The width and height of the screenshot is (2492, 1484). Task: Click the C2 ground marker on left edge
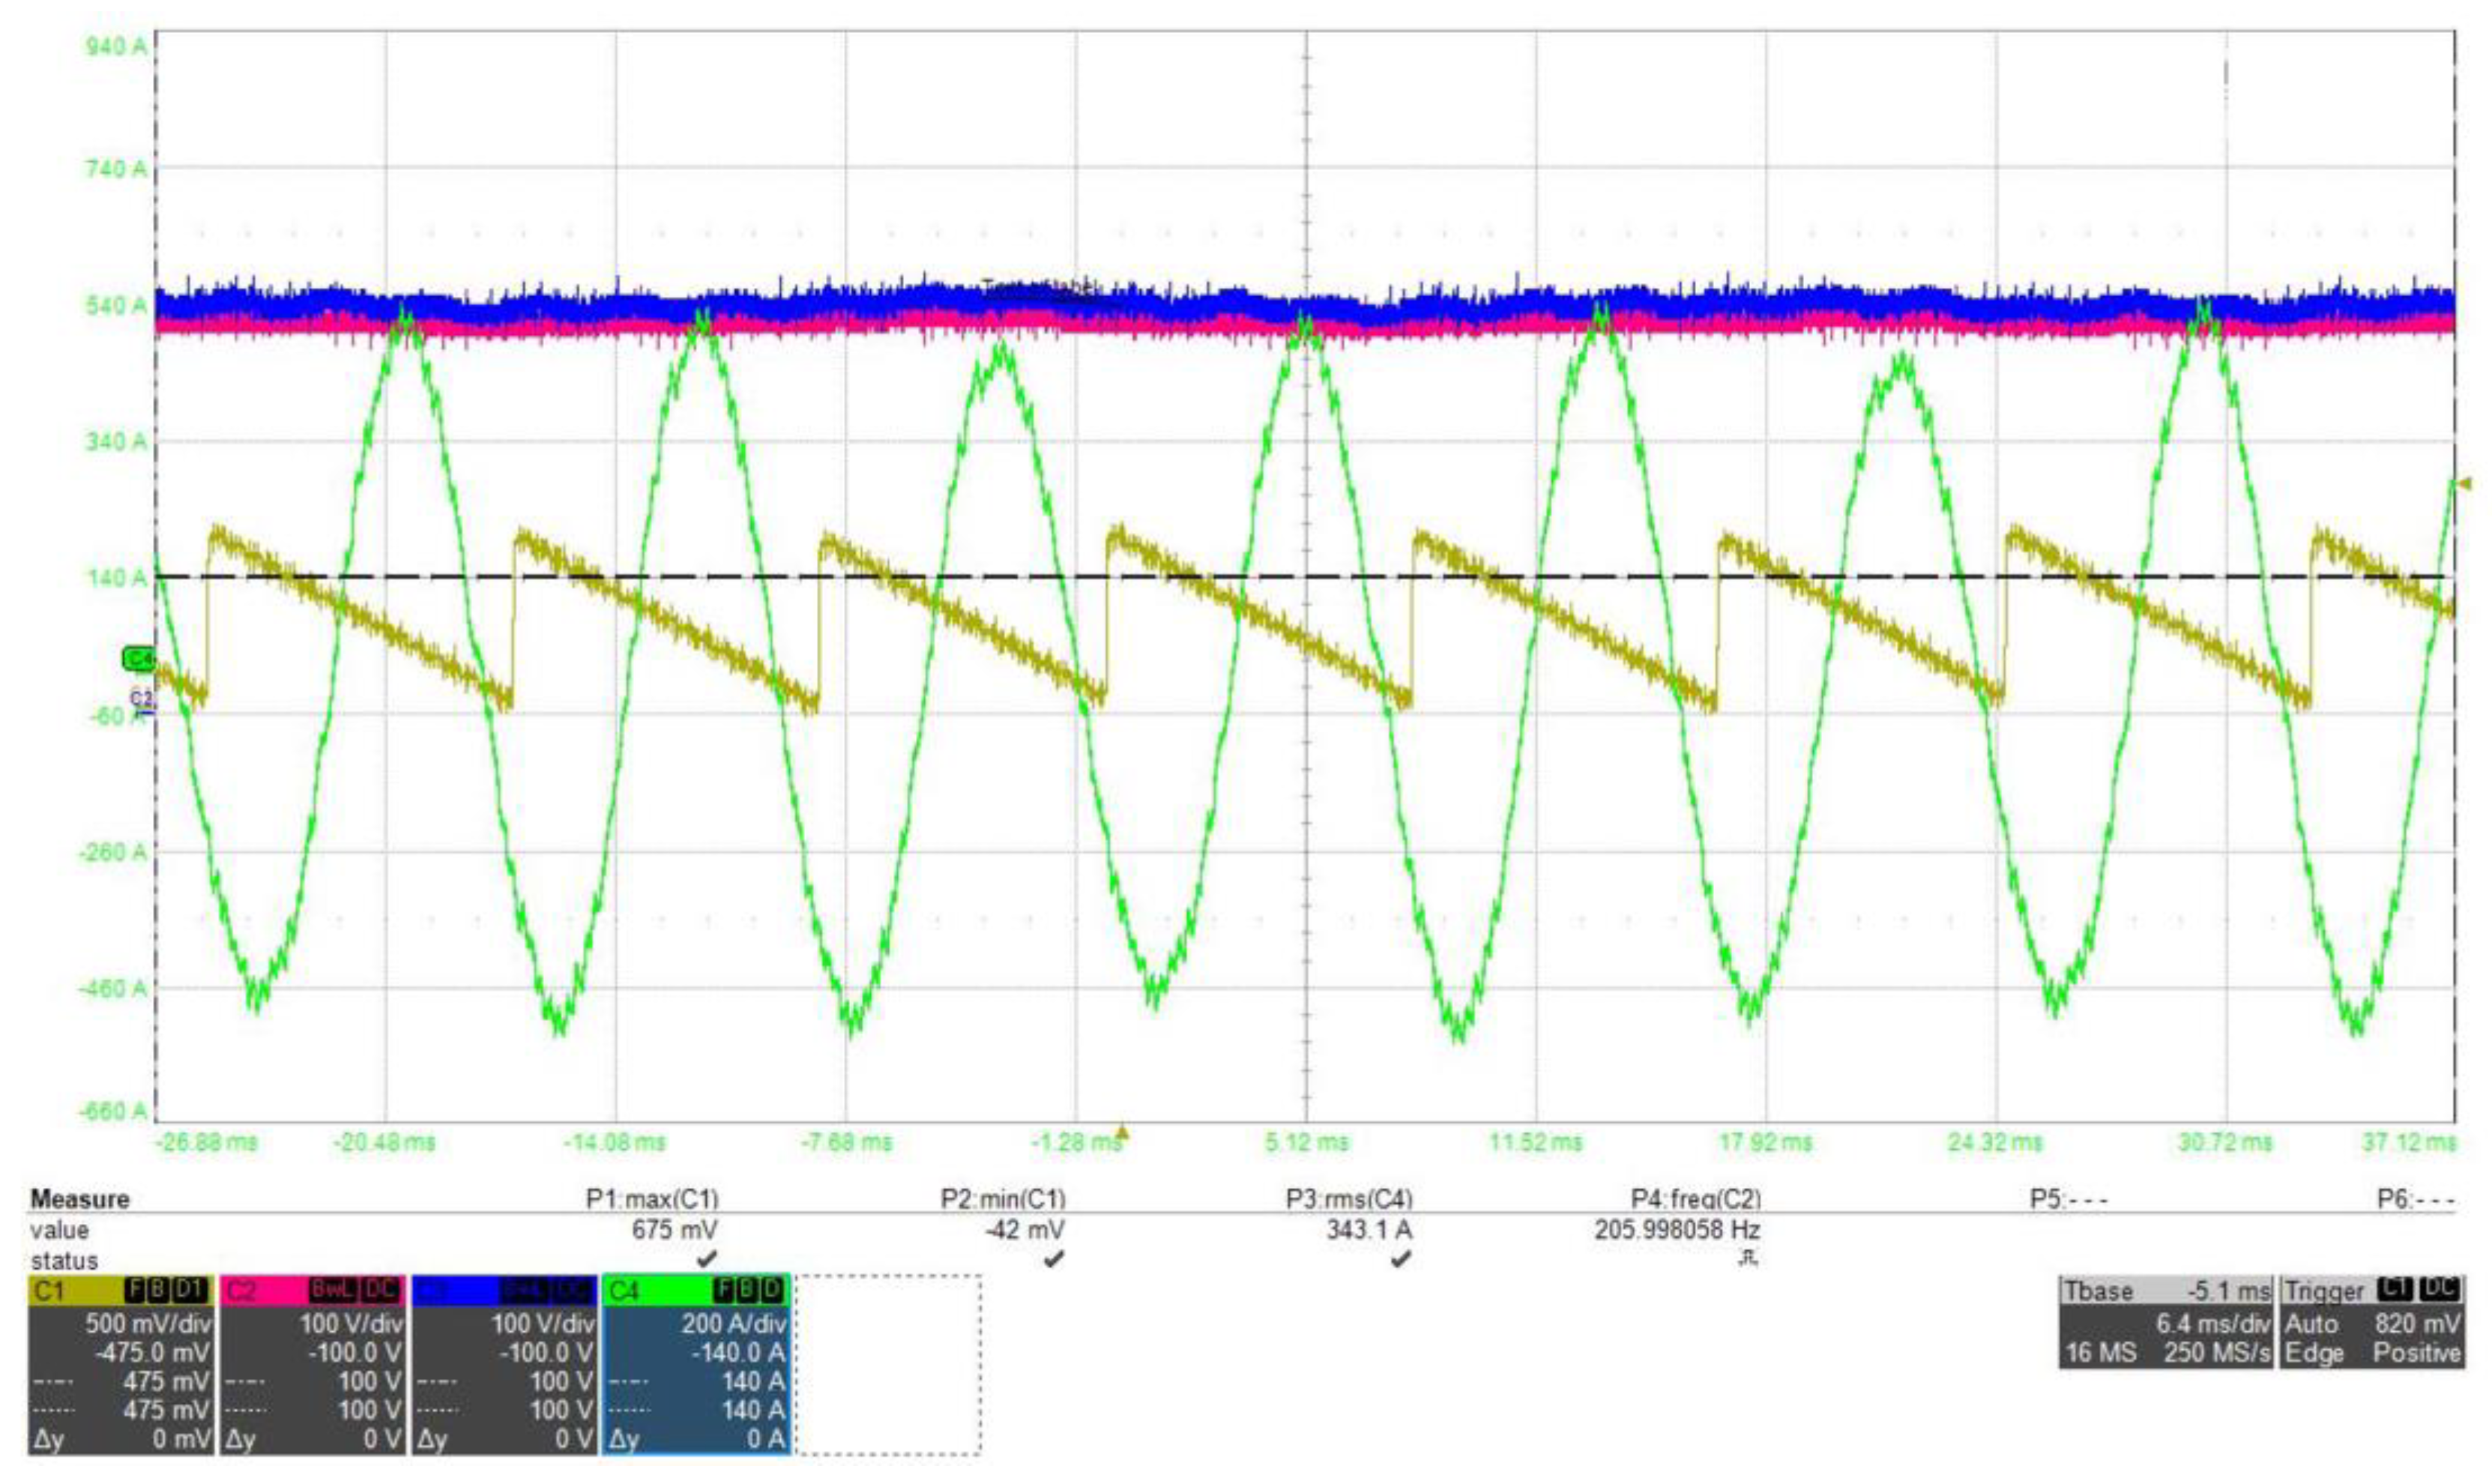click(141, 699)
